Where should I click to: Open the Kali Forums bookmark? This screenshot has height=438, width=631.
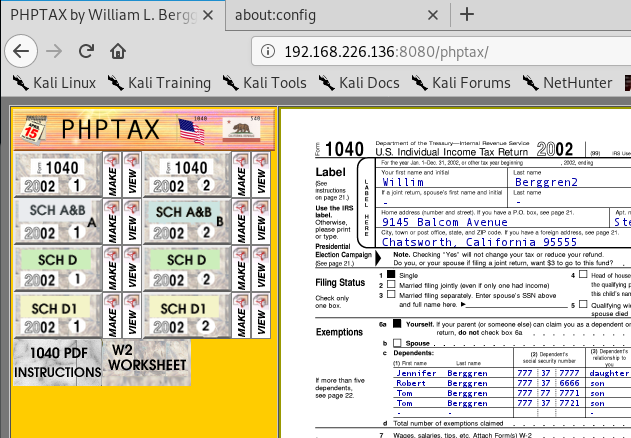tap(461, 83)
